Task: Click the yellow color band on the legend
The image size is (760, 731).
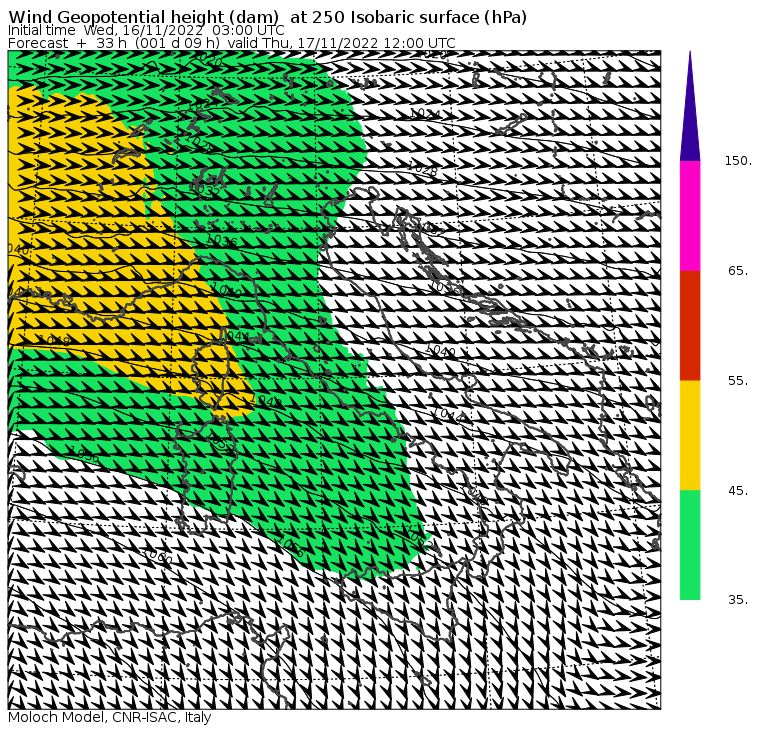Action: [x=690, y=435]
